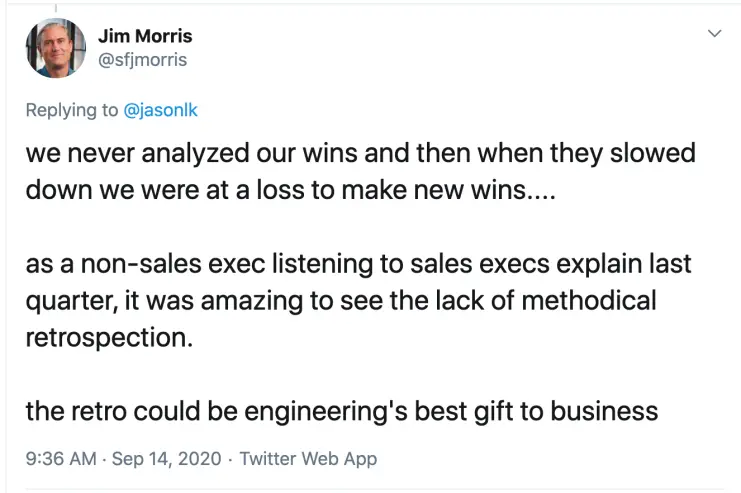Click the word "retrospection." in the tweet
The width and height of the screenshot is (741, 493).
[x=109, y=335]
